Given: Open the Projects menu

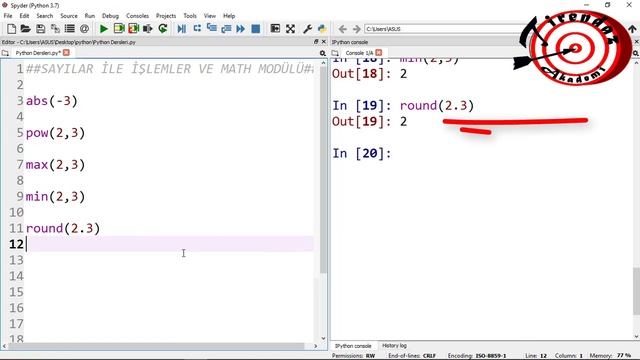Looking at the screenshot, I should [x=166, y=16].
